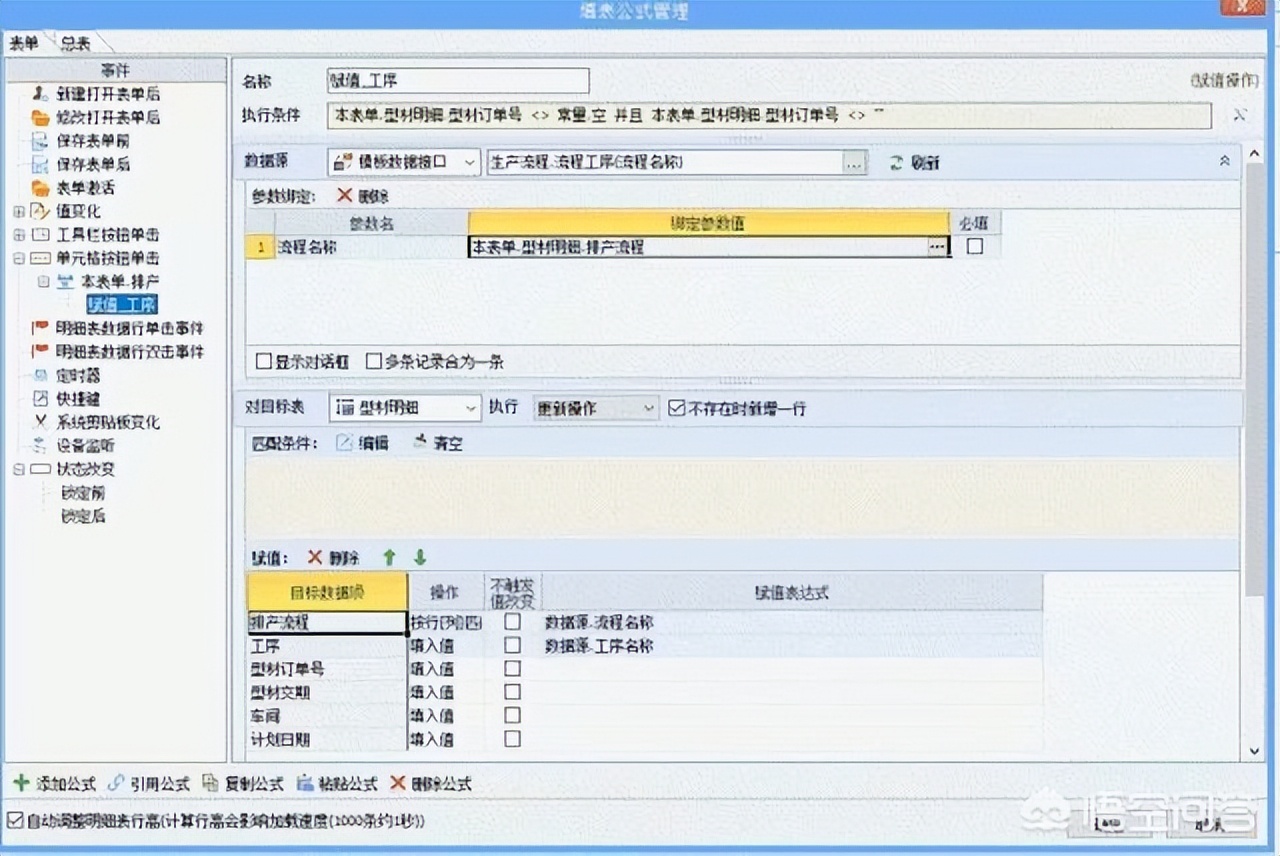Click the 编辑 icon for match conditions
Screen dimensions: 1280x856
pos(344,443)
